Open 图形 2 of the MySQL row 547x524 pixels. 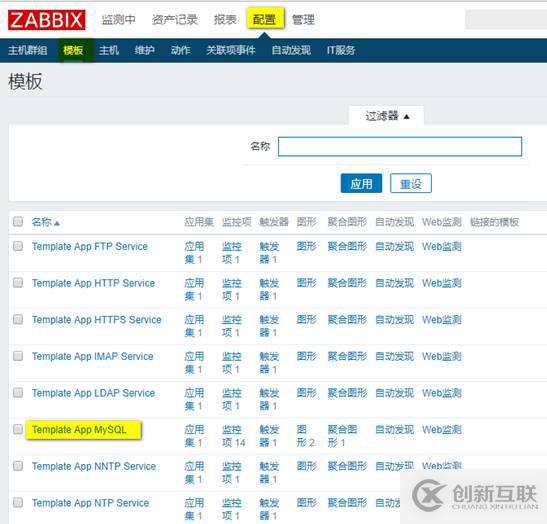[x=306, y=436]
